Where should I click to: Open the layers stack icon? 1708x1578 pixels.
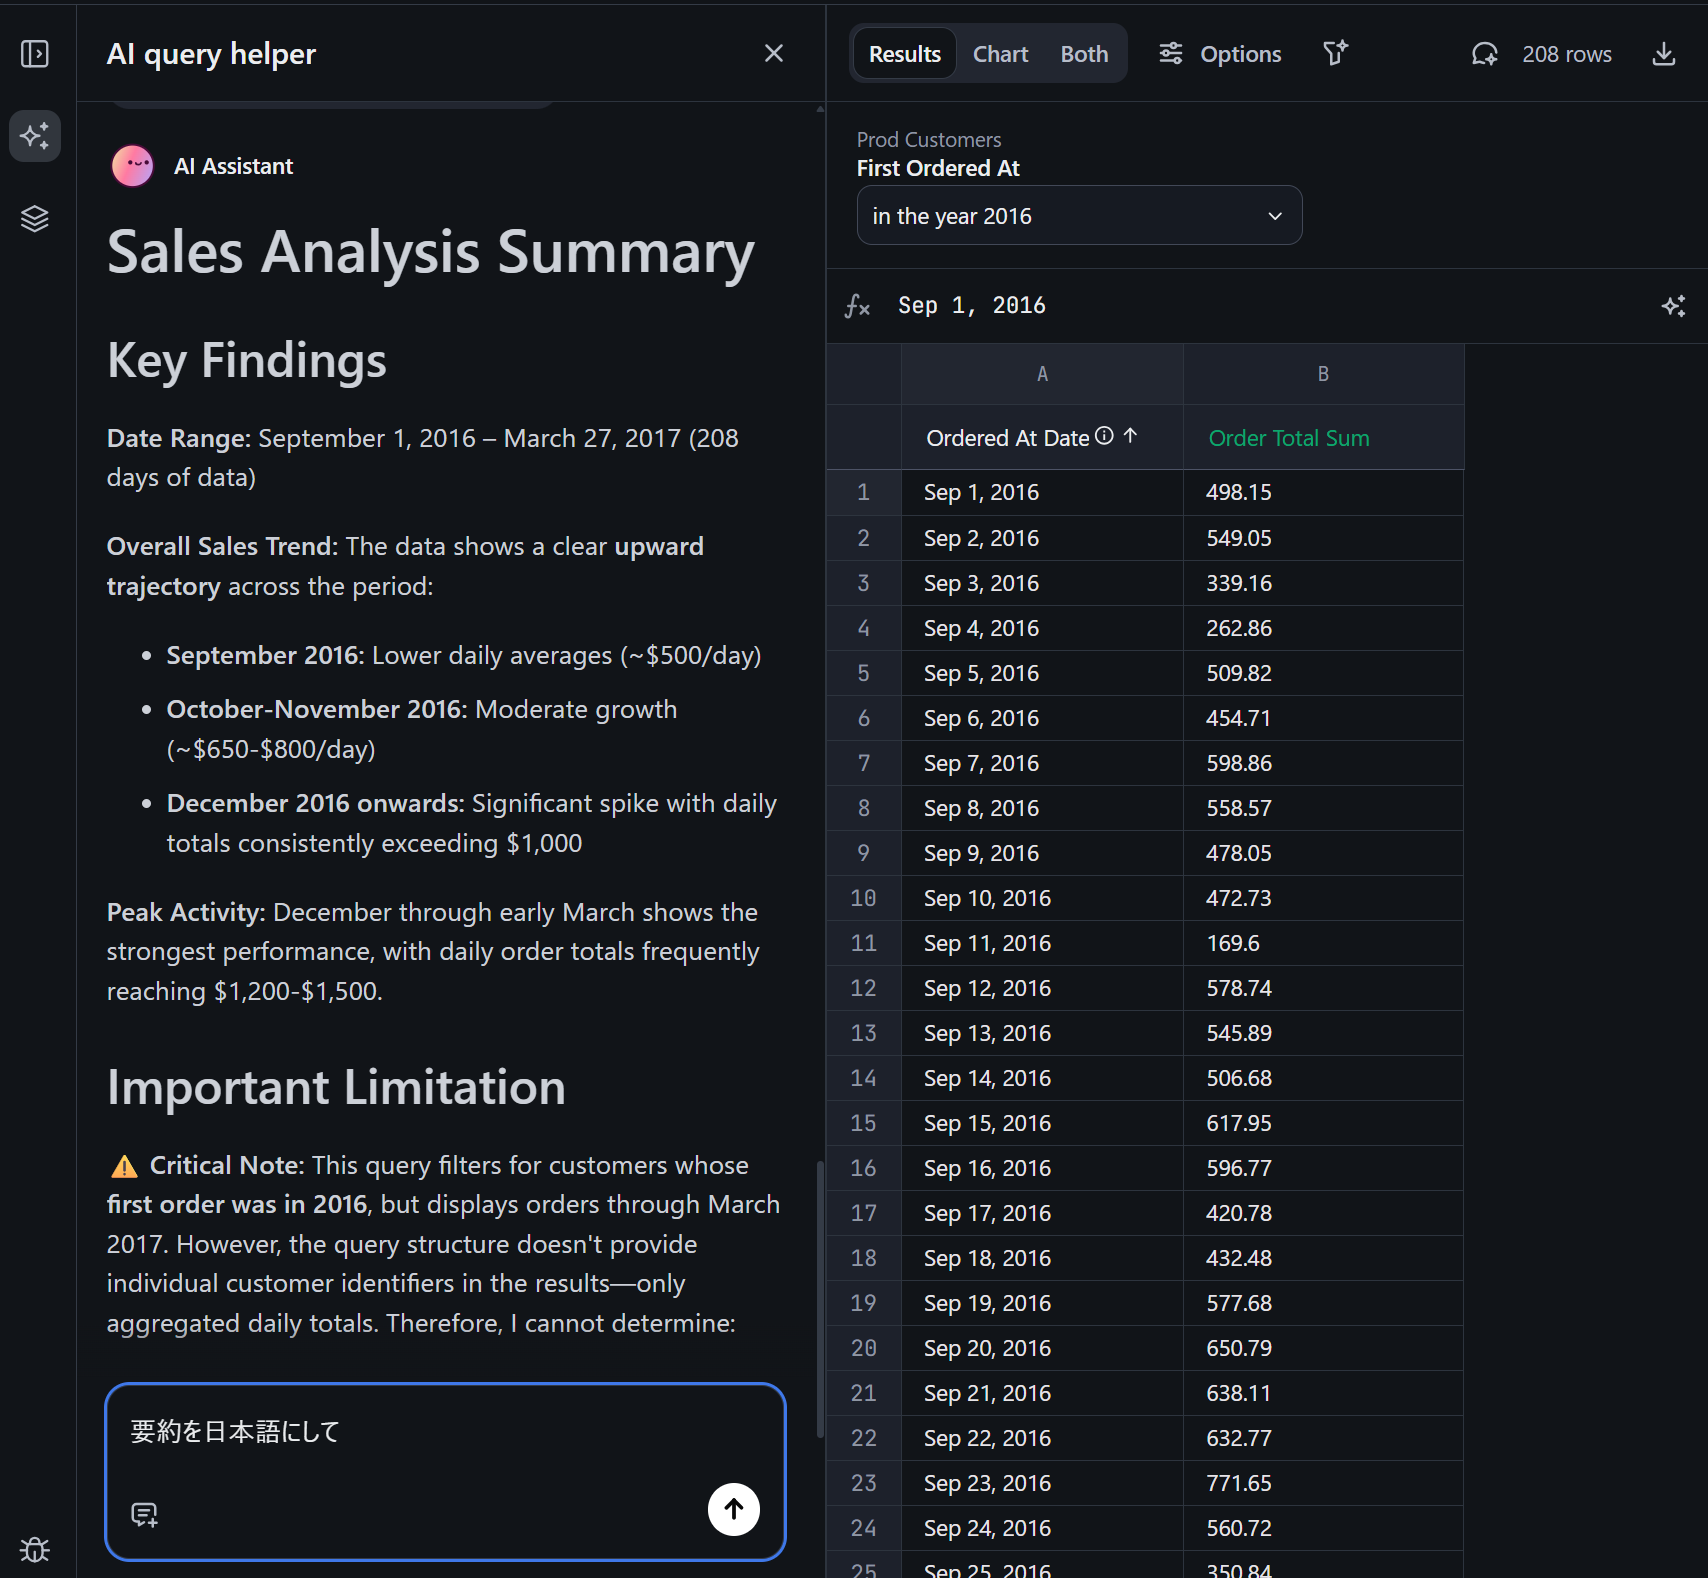click(x=35, y=218)
